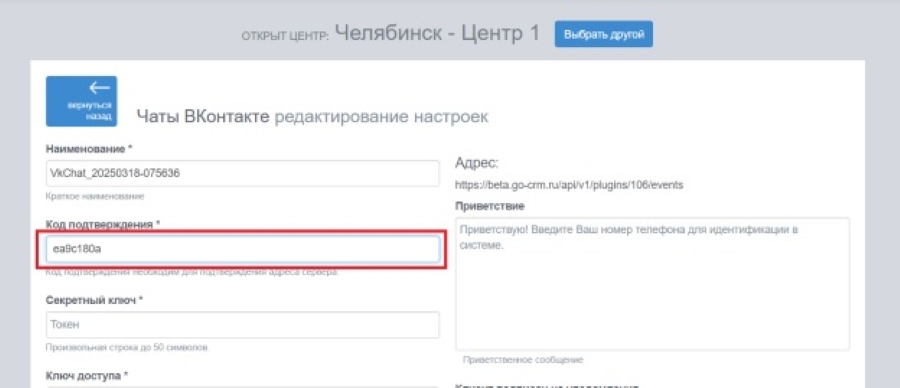Click the 'Наименование' input field with VkChat_20250318-075636
Viewport: 900px width, 388px height.
point(242,173)
